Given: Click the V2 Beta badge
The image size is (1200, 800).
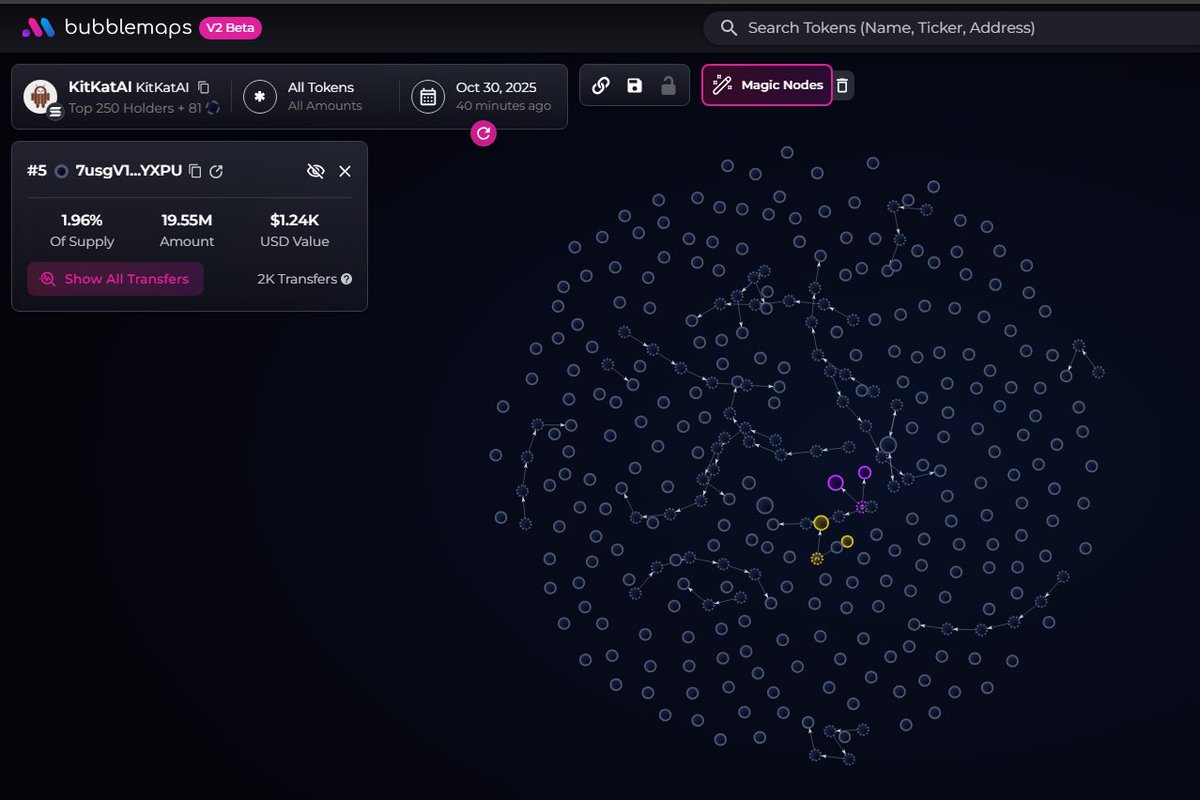Looking at the screenshot, I should coord(230,28).
